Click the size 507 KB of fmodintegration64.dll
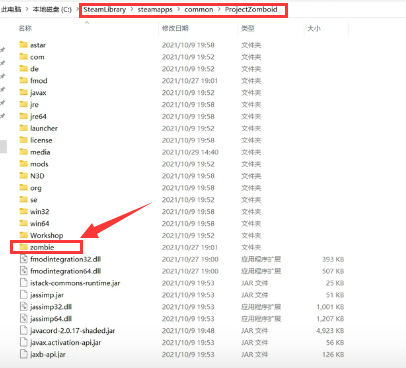 click(333, 271)
